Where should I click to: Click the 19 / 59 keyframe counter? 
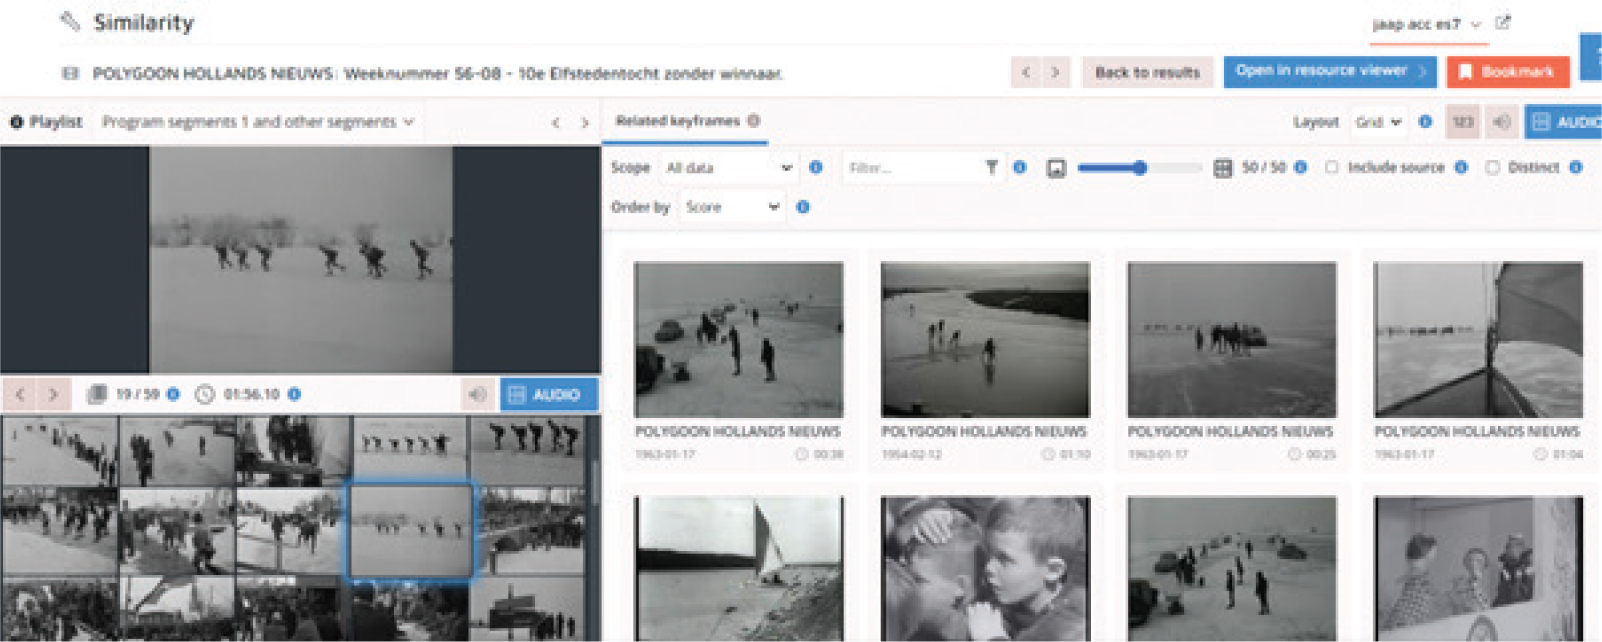pos(138,394)
